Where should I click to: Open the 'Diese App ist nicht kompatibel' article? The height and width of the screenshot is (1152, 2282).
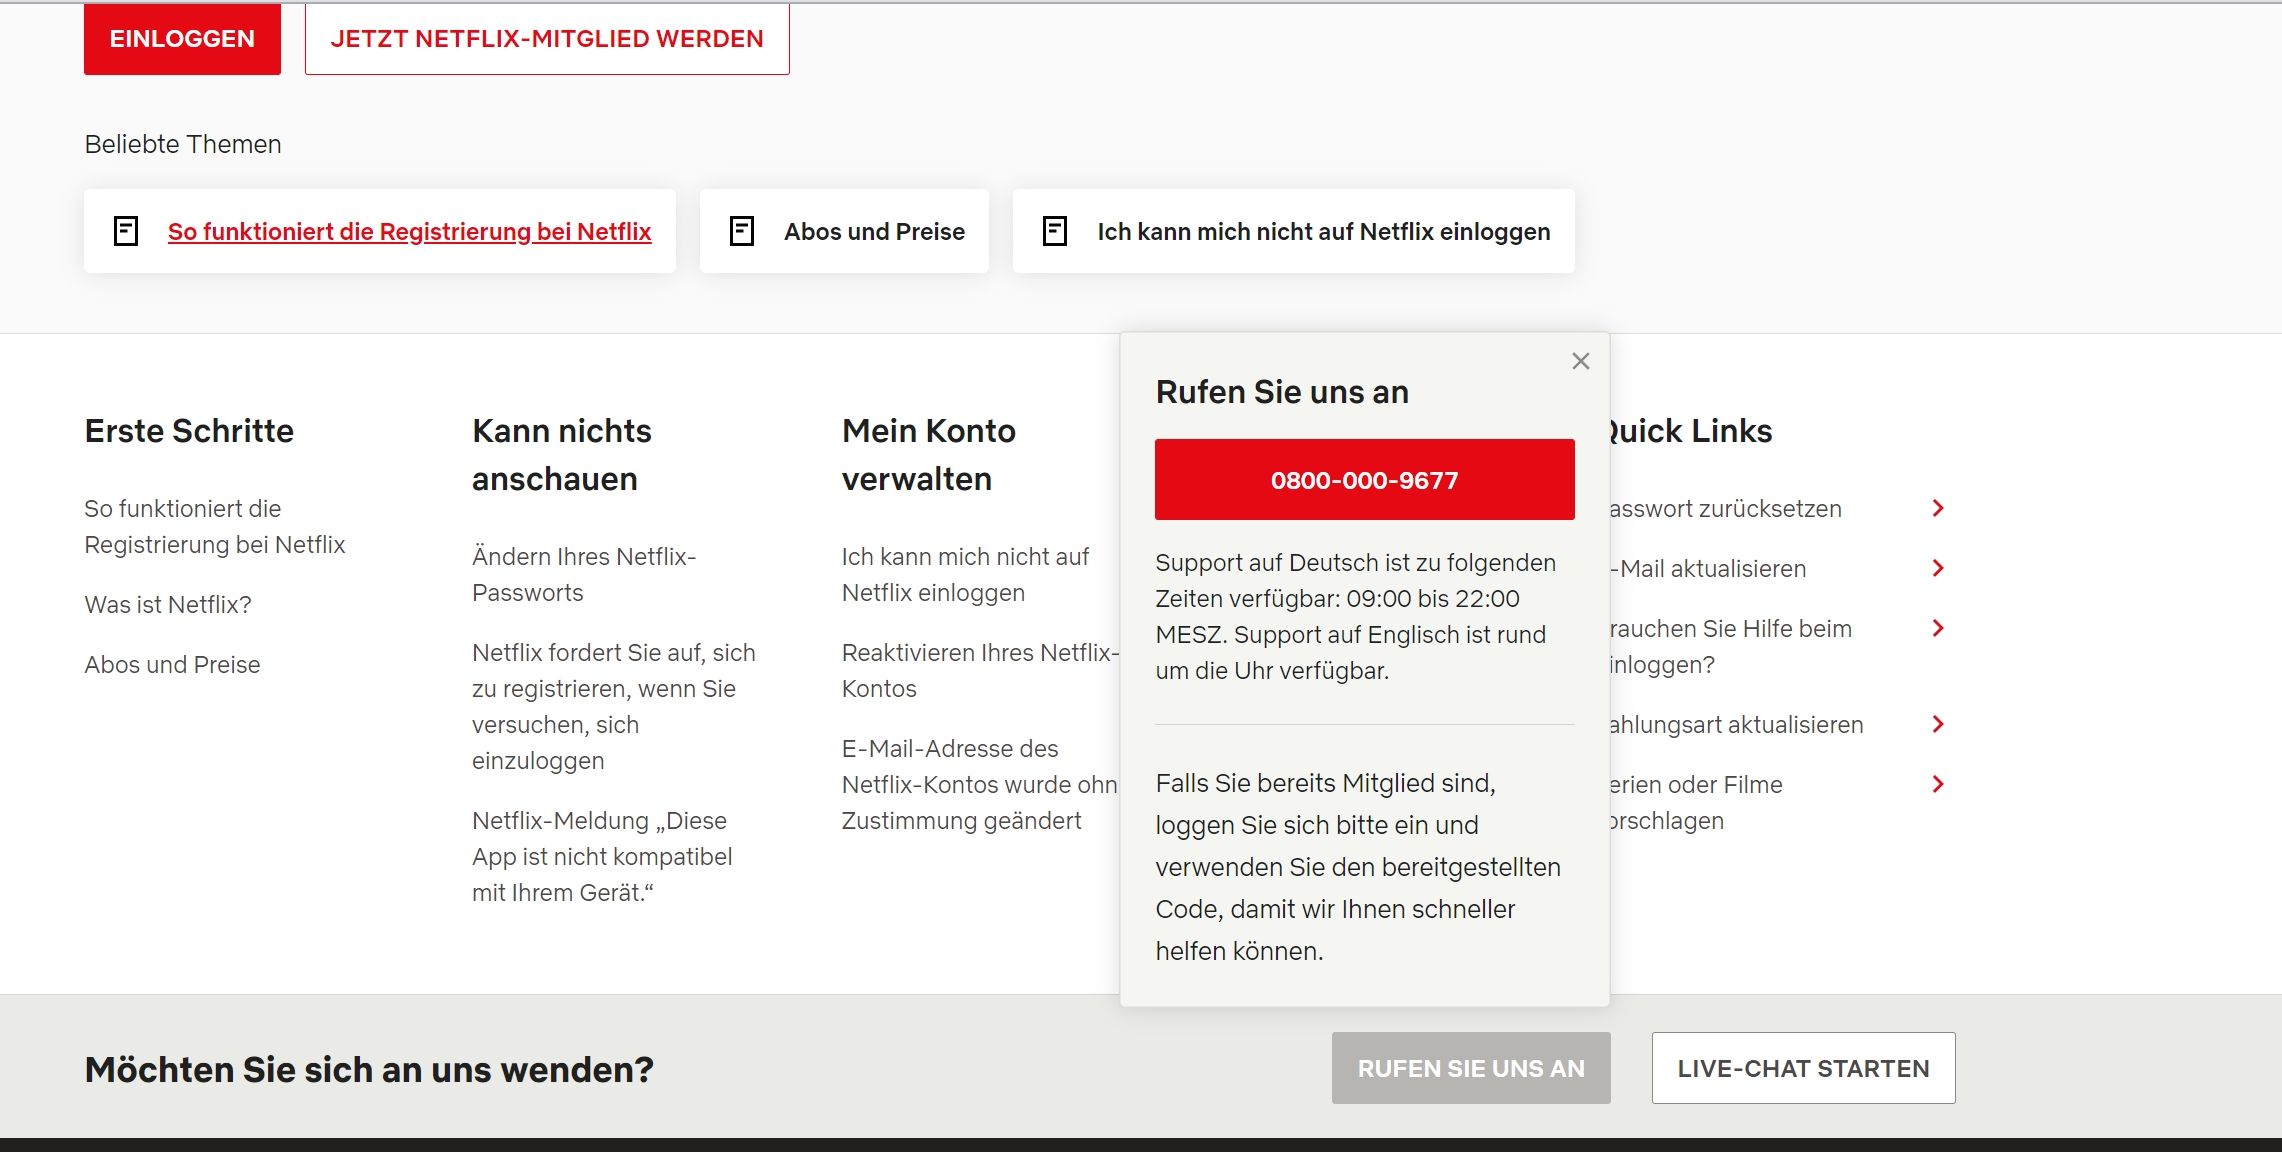click(x=601, y=856)
